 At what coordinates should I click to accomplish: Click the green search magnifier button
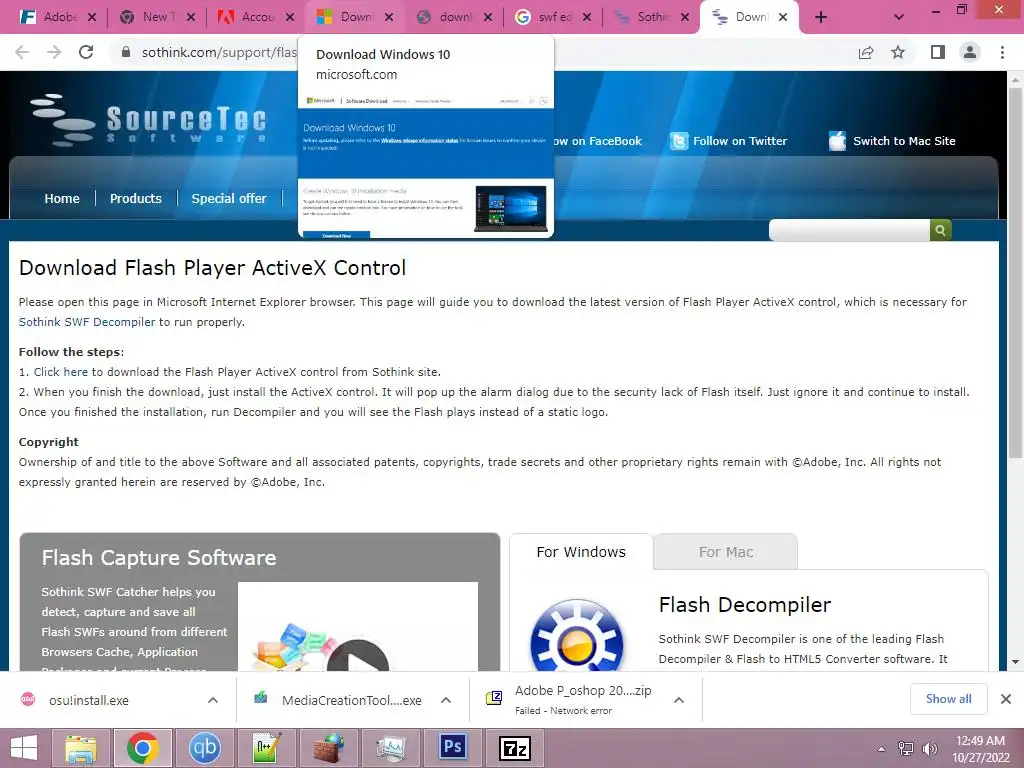(940, 230)
